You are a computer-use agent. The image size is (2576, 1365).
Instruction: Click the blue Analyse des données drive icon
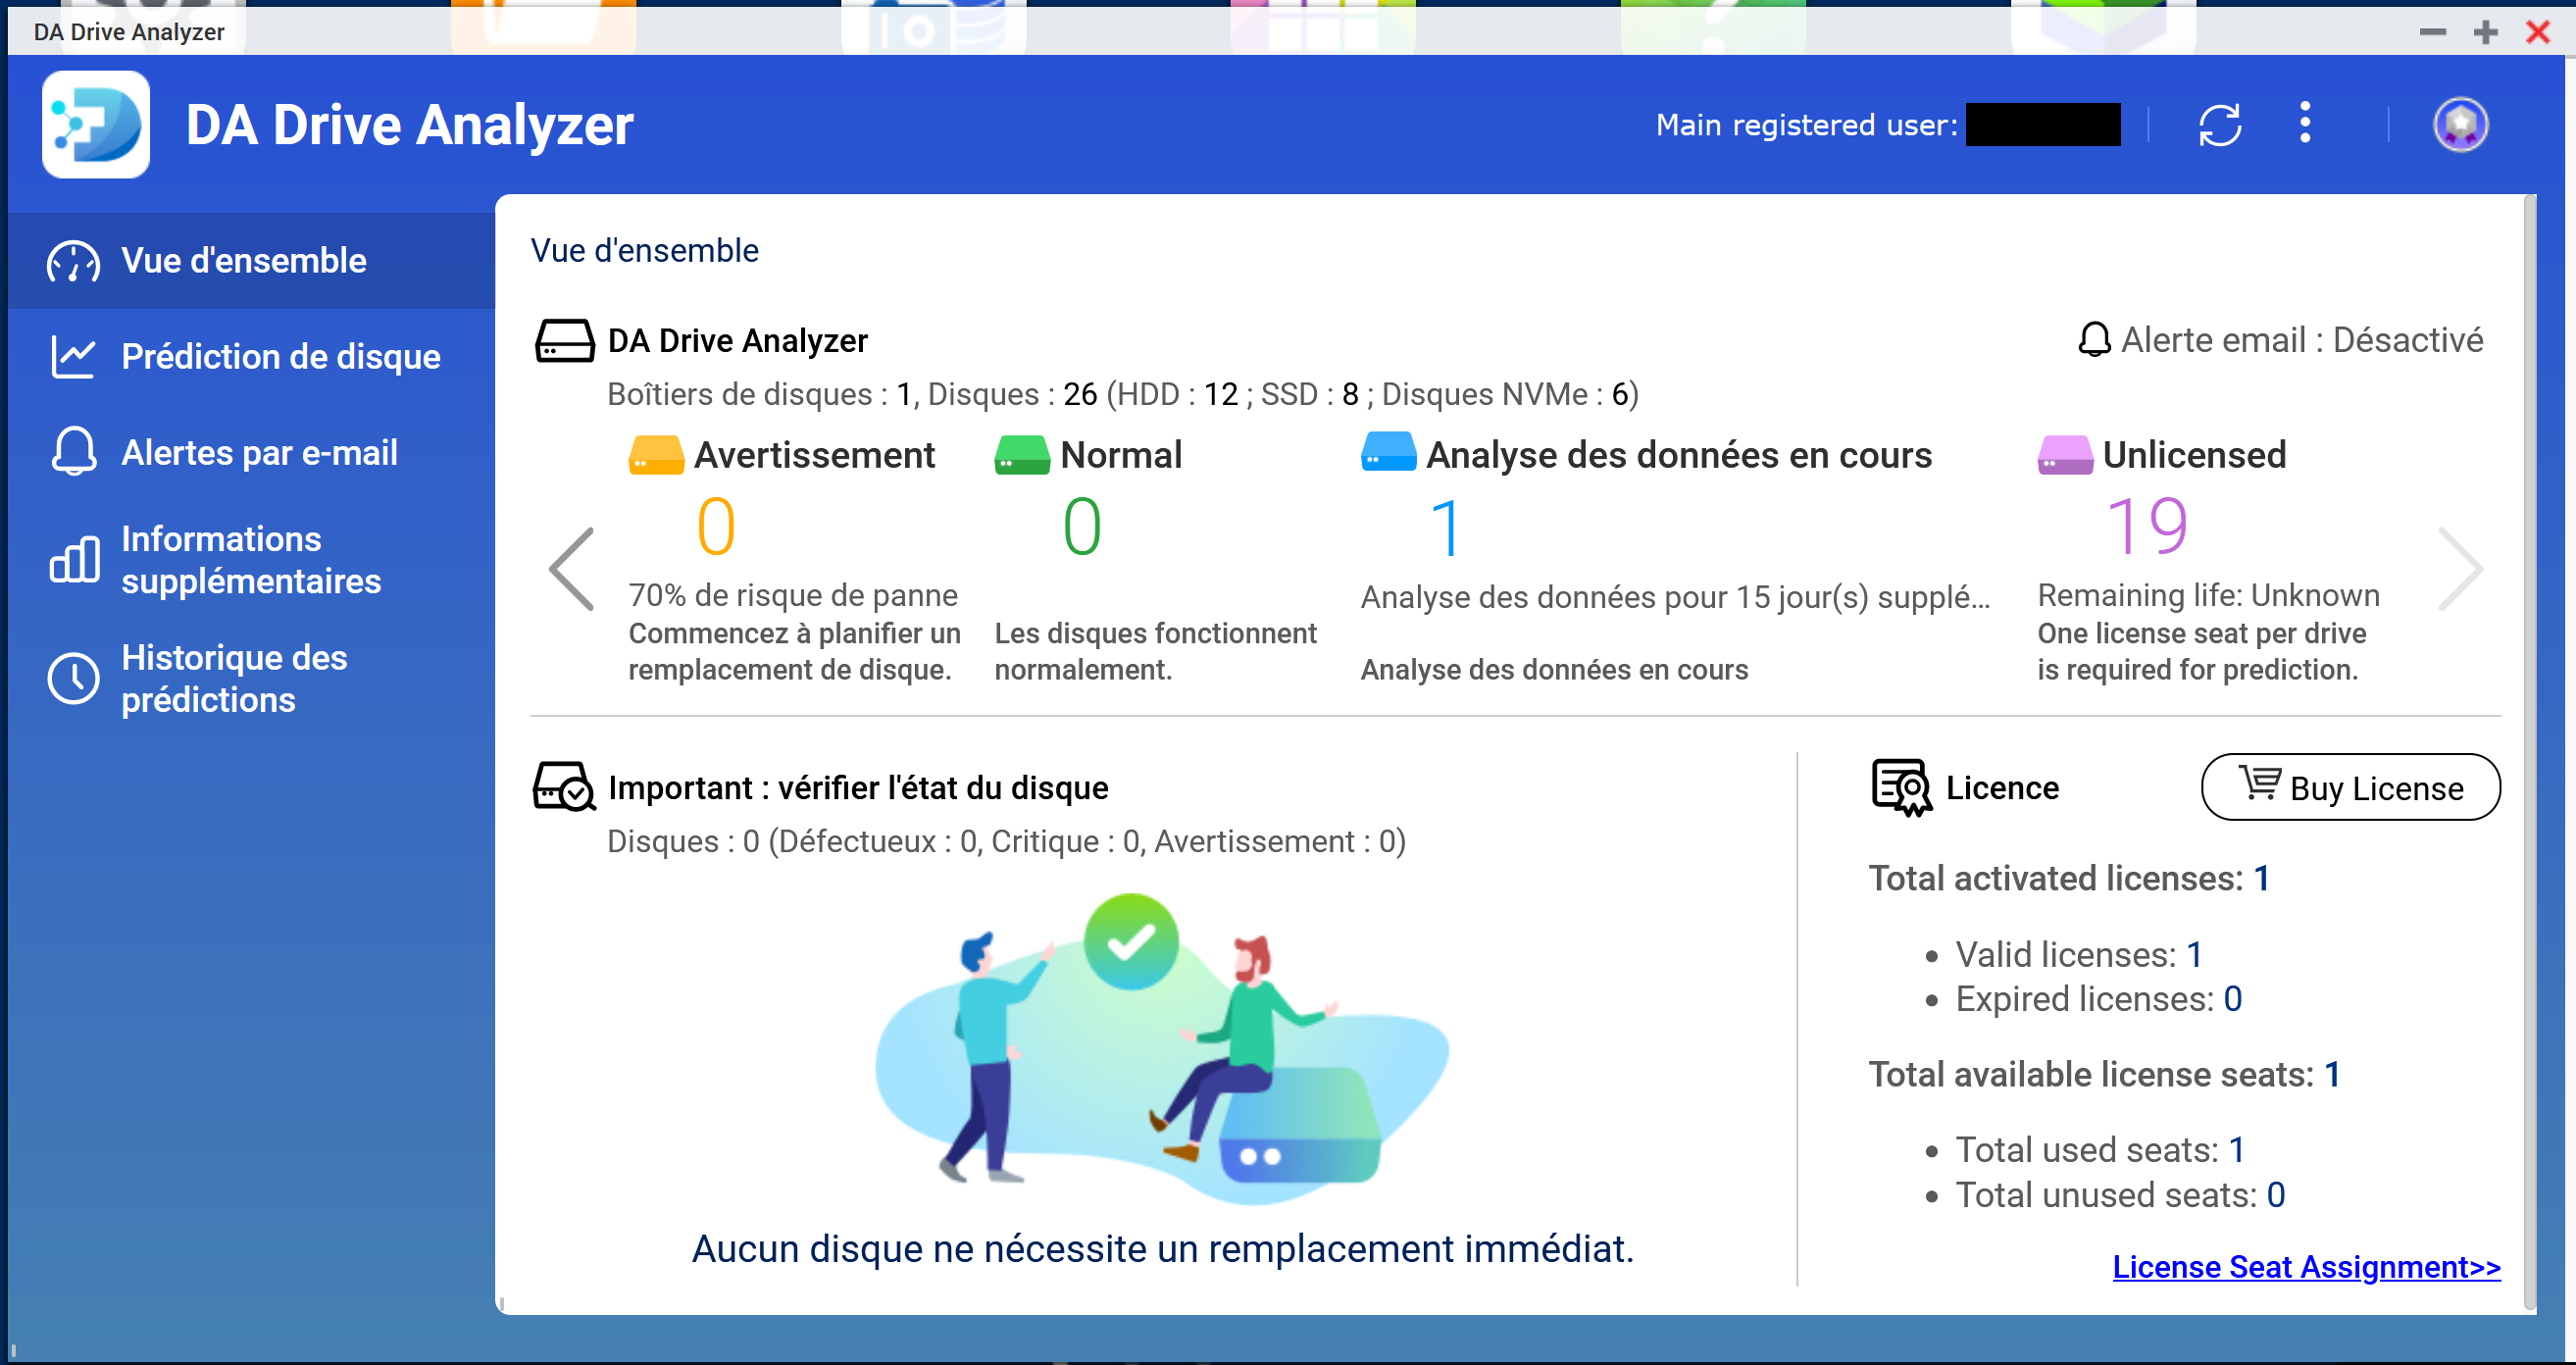click(1388, 452)
